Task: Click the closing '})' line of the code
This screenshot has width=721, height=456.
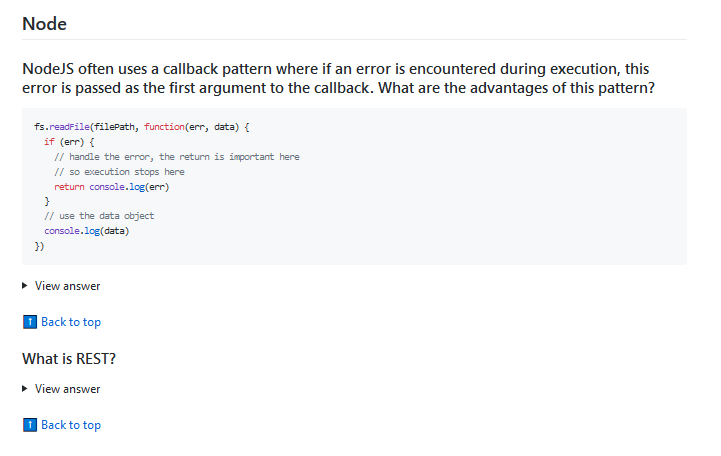Action: click(x=39, y=246)
